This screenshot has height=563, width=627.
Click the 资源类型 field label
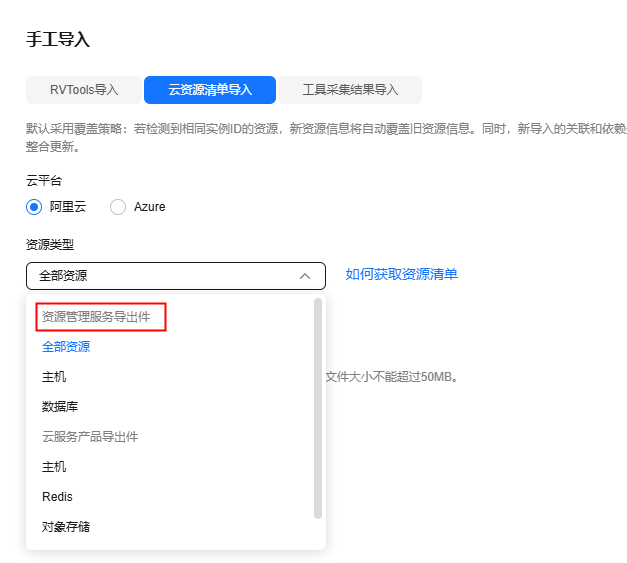50,244
